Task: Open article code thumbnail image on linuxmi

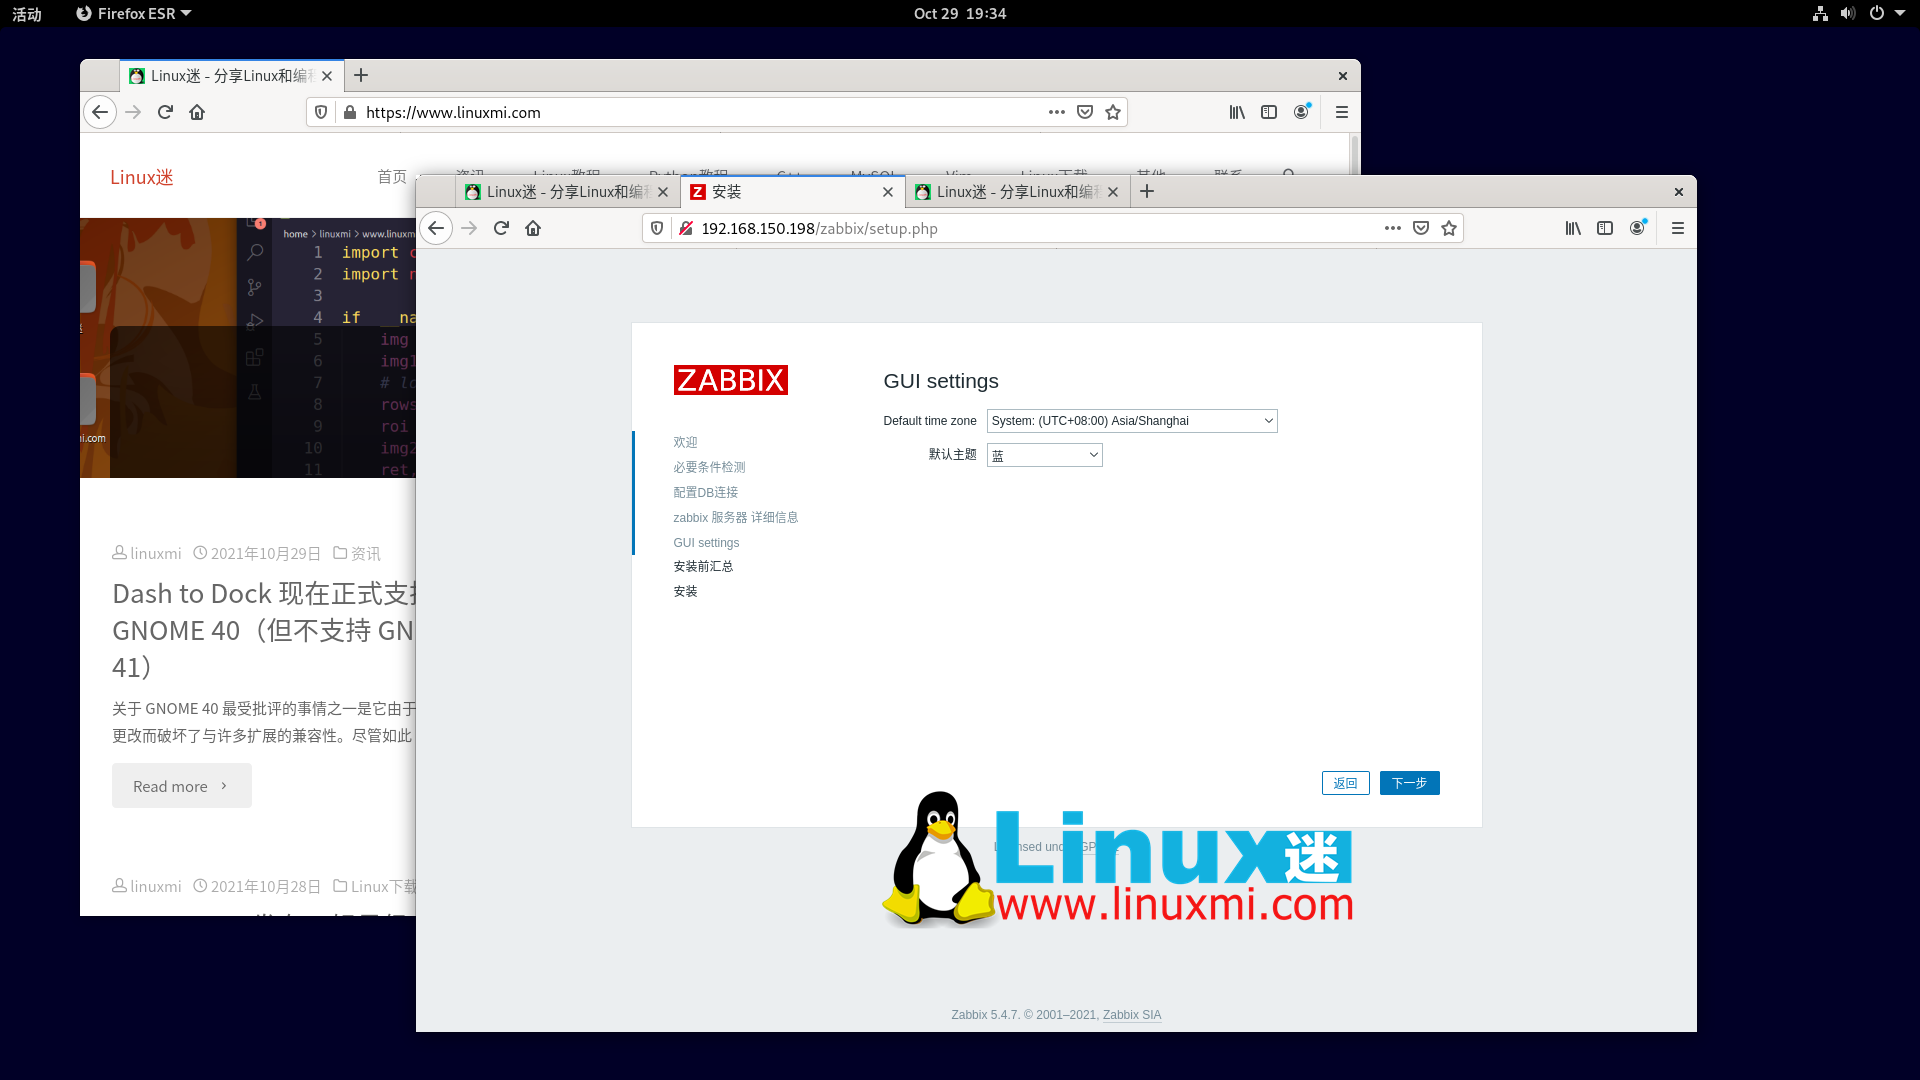Action: pos(248,348)
